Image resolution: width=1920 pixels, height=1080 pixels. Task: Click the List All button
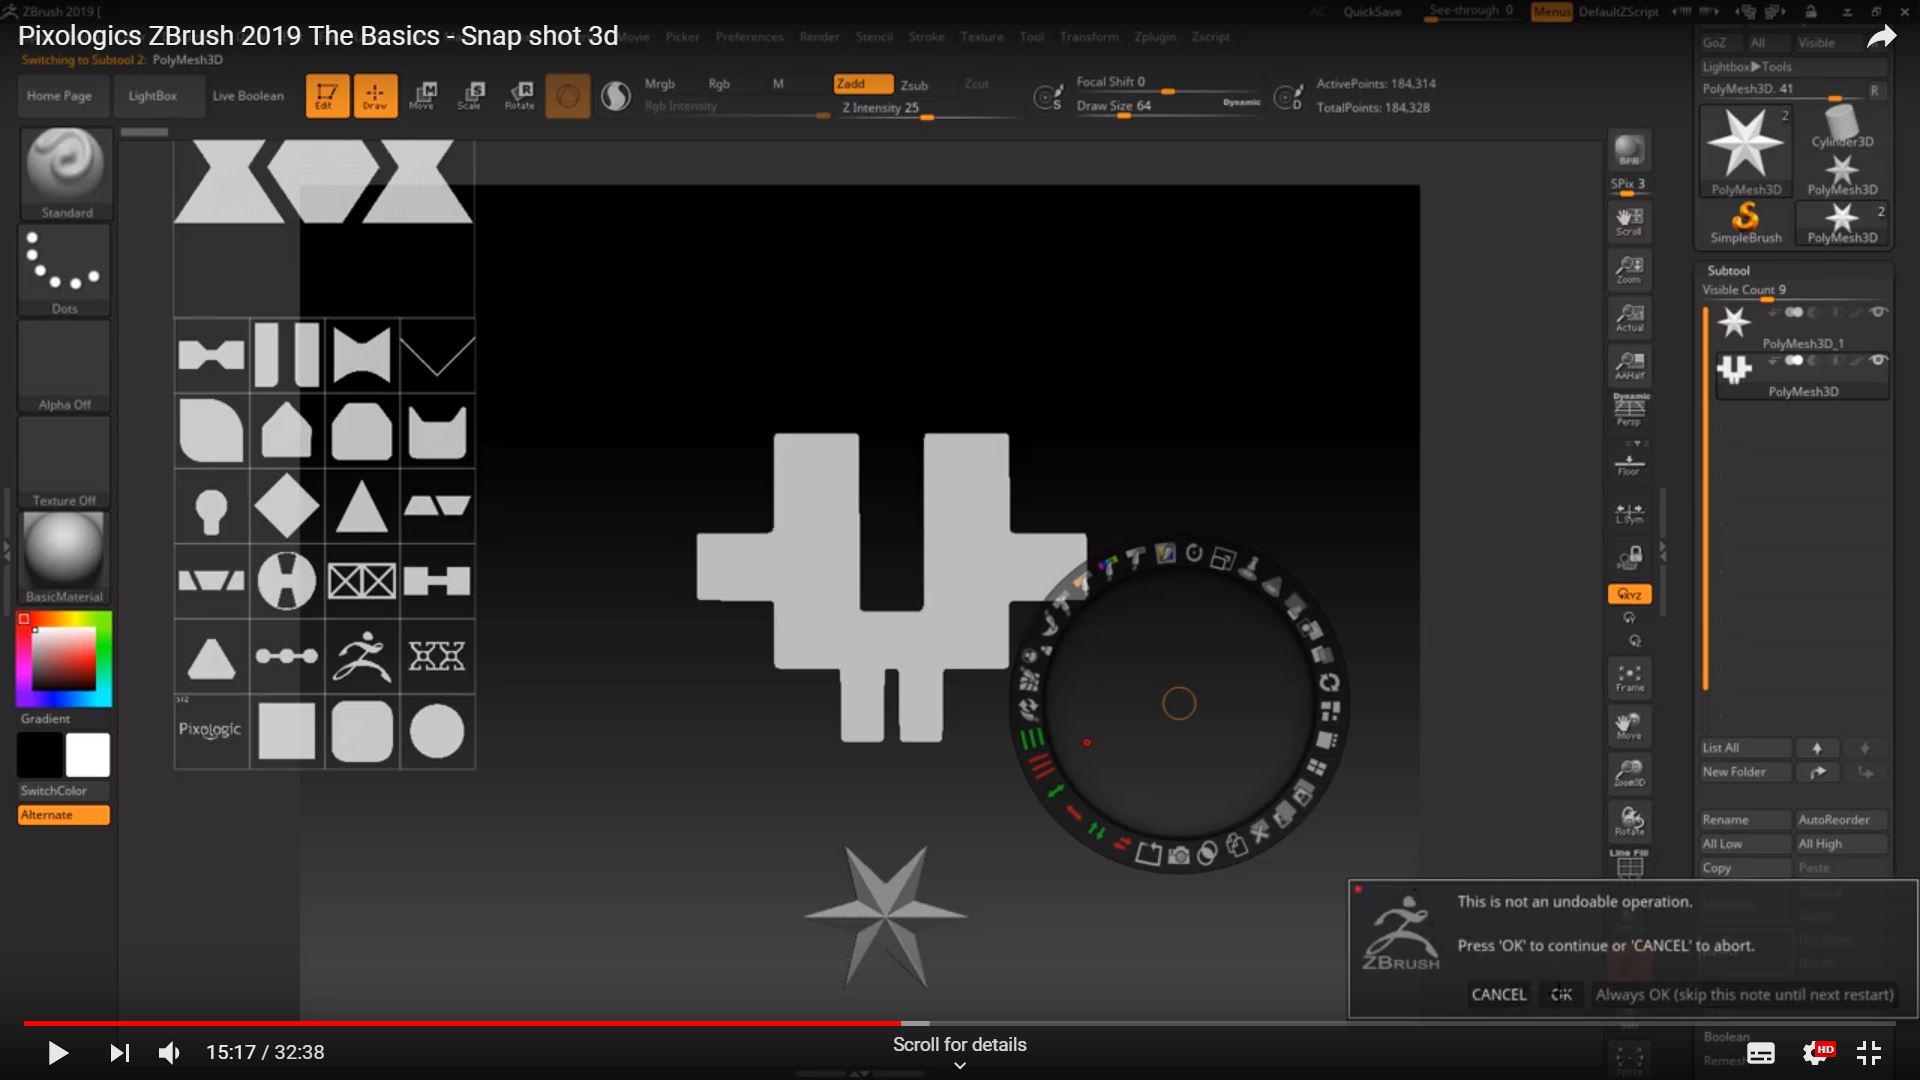(x=1745, y=748)
